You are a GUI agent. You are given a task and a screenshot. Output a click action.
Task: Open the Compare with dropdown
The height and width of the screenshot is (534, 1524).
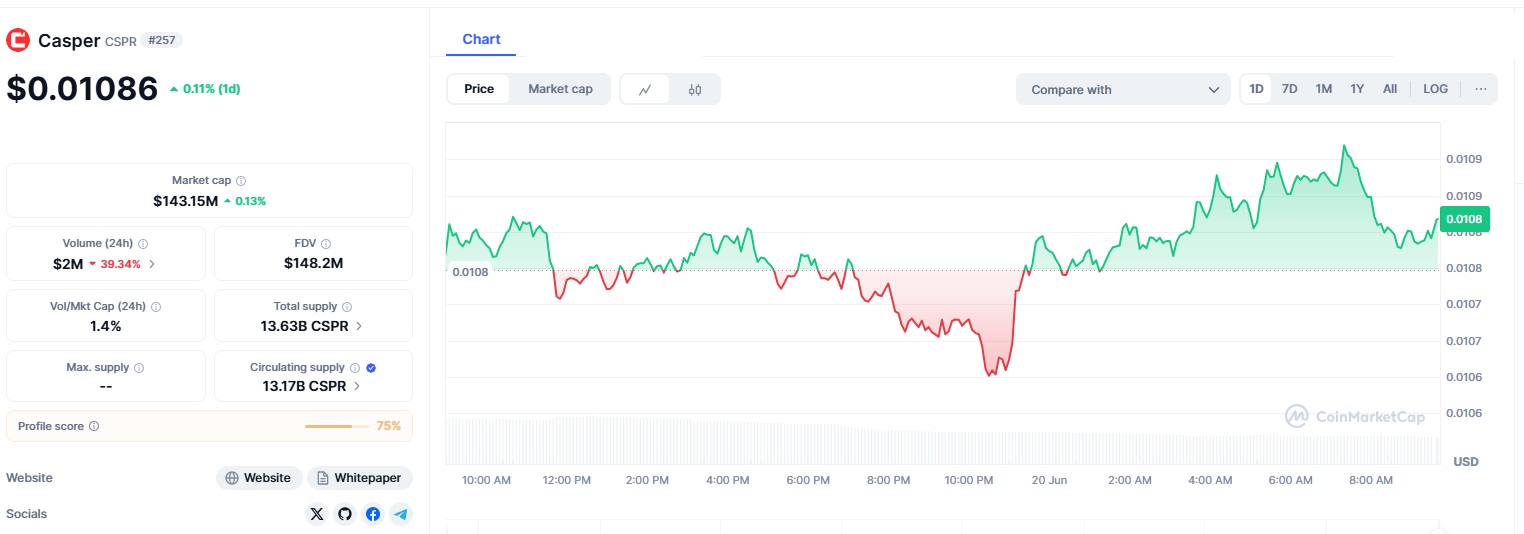[1123, 89]
